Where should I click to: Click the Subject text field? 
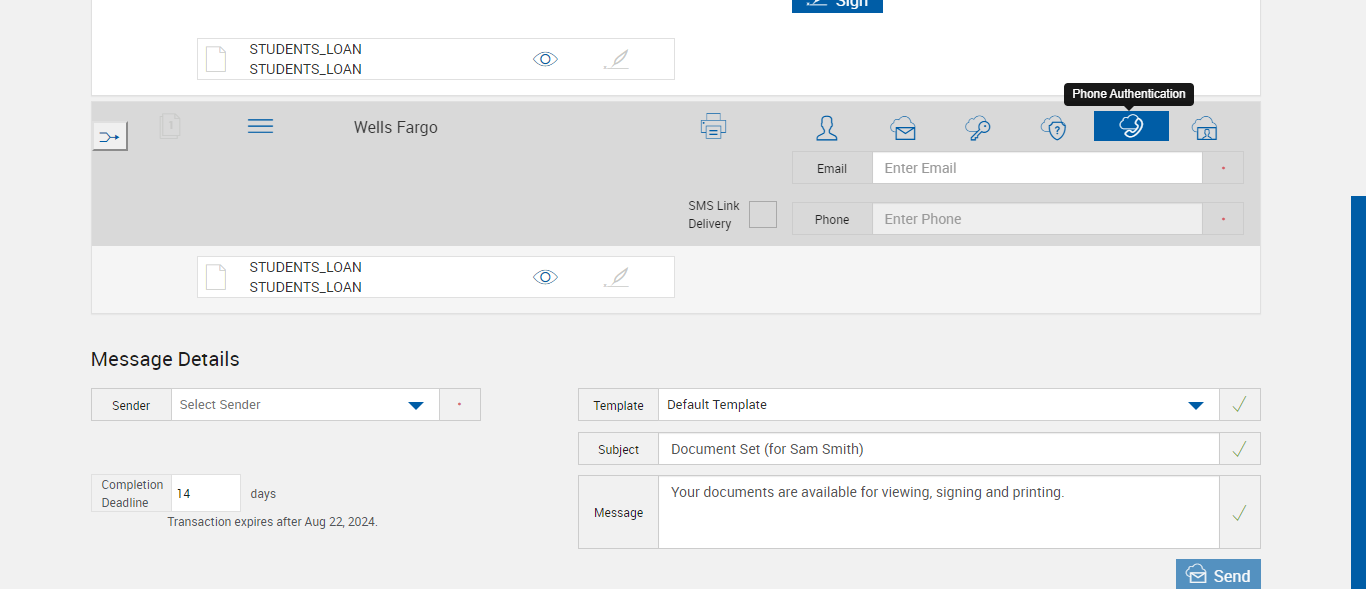938,449
